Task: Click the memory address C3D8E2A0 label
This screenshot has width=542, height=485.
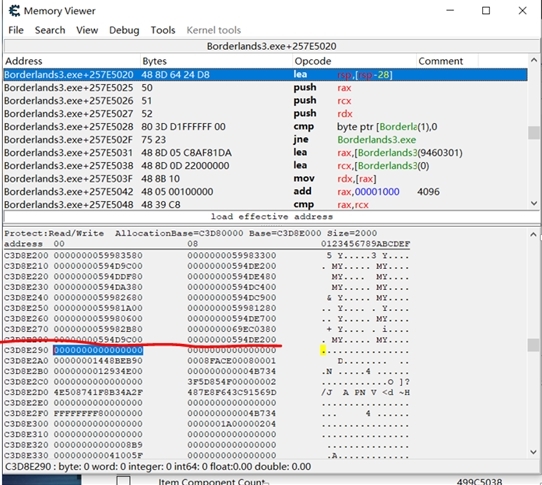Action: coord(26,361)
